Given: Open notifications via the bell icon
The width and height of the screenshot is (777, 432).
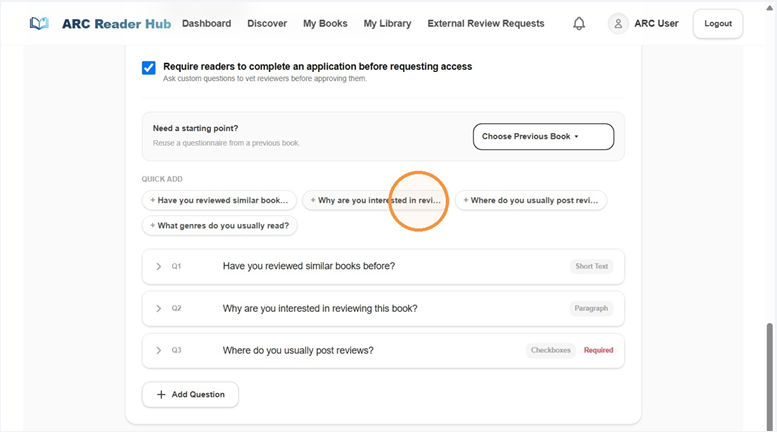Looking at the screenshot, I should pos(579,23).
